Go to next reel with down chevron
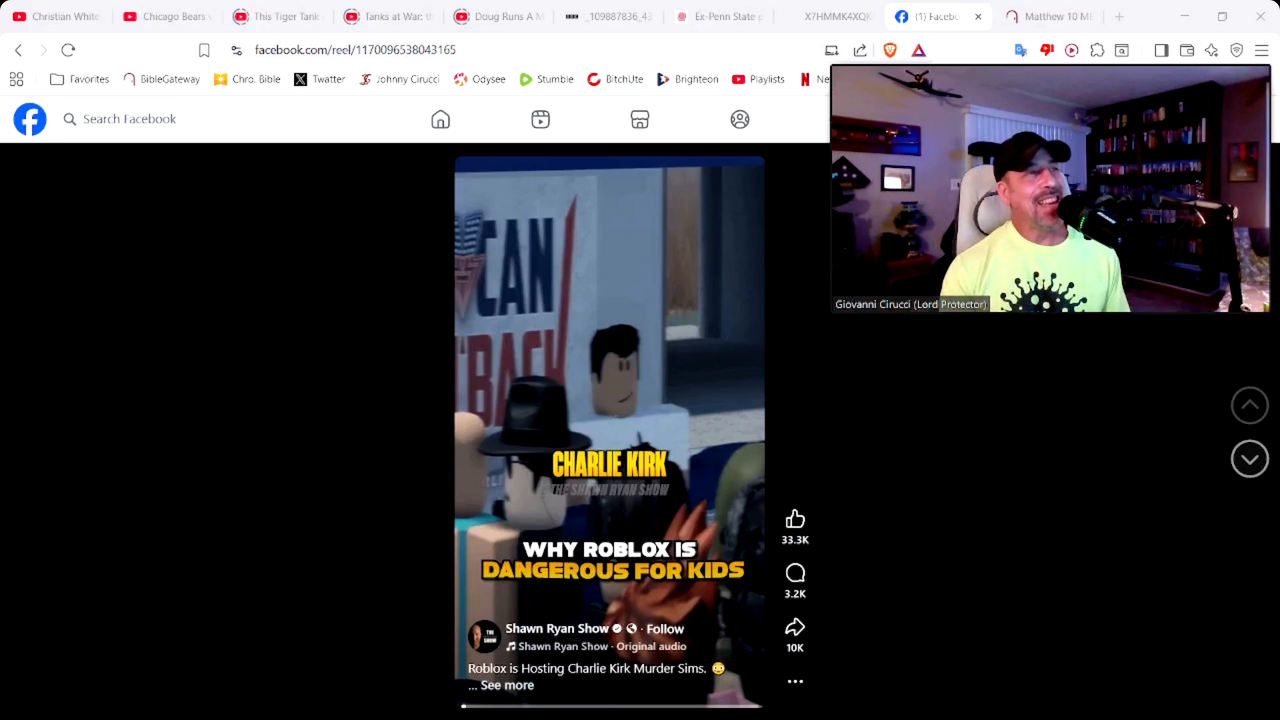This screenshot has width=1280, height=720. (x=1249, y=459)
